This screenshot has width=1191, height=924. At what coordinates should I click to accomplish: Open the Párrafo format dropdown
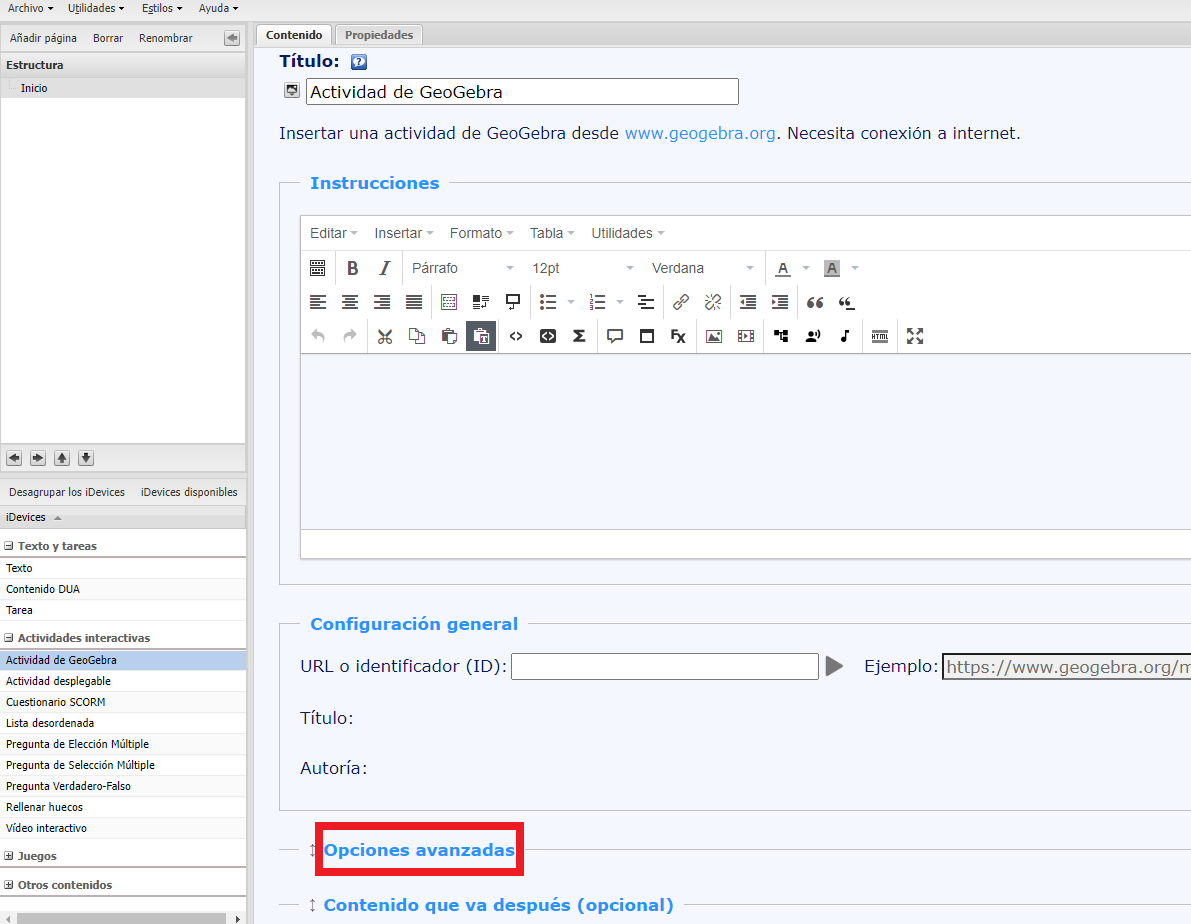point(463,268)
